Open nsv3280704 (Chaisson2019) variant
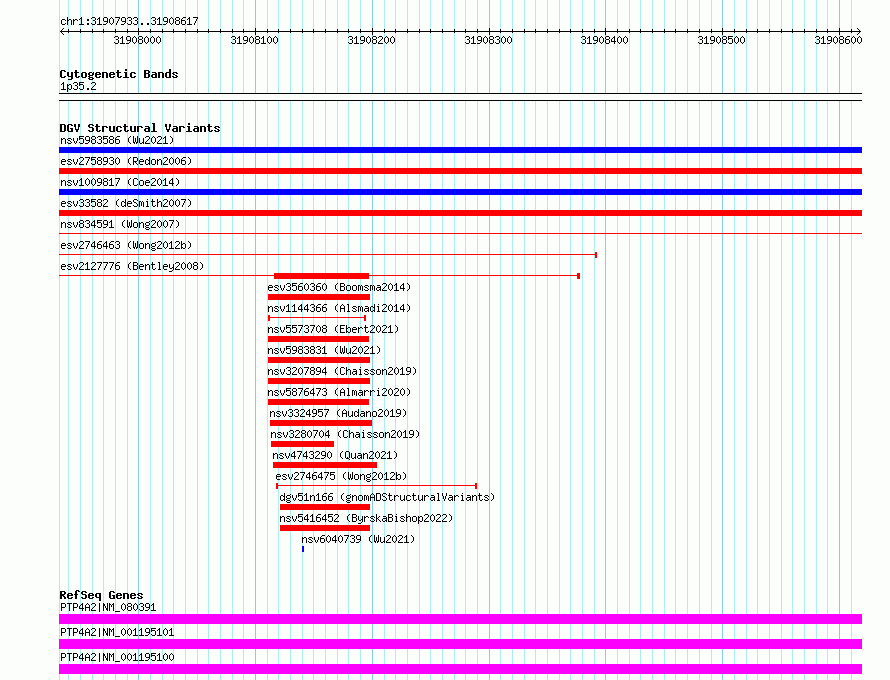Image resolution: width=890 pixels, height=680 pixels. [x=345, y=434]
